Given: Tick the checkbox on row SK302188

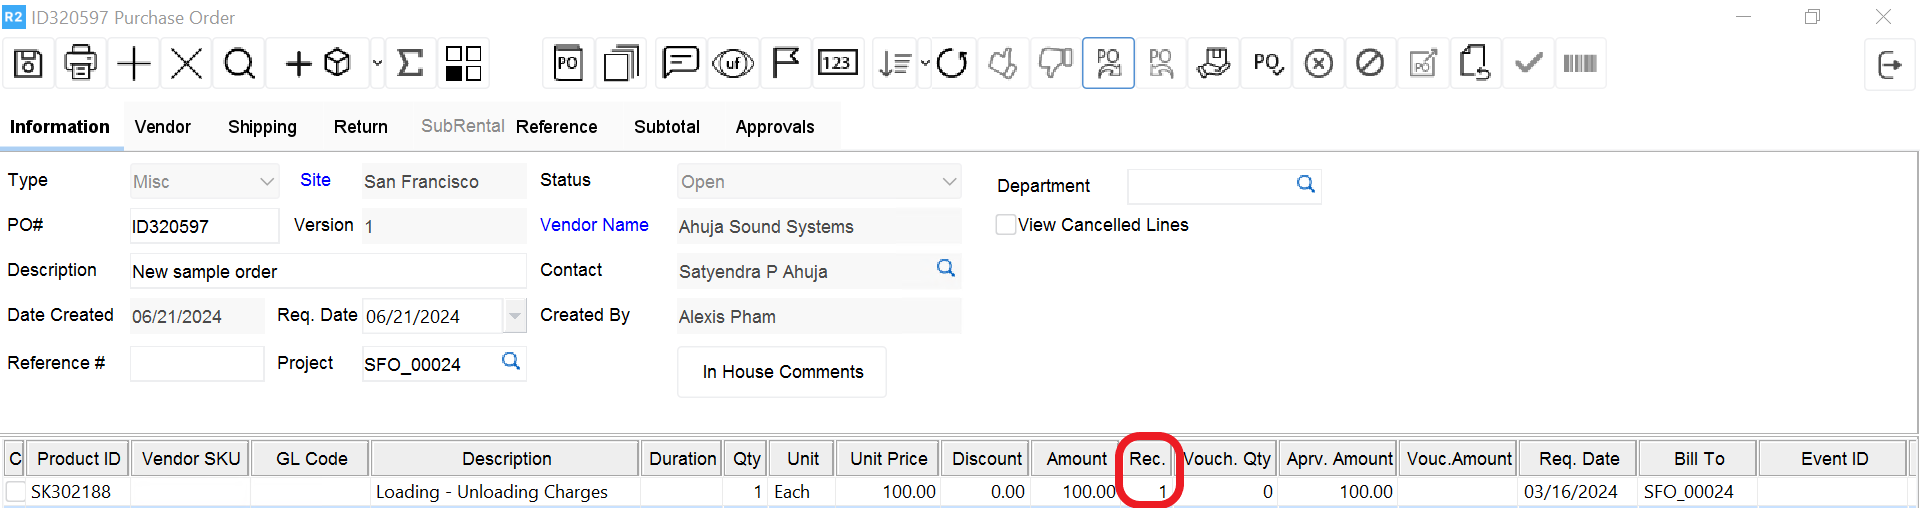Looking at the screenshot, I should pos(16,491).
